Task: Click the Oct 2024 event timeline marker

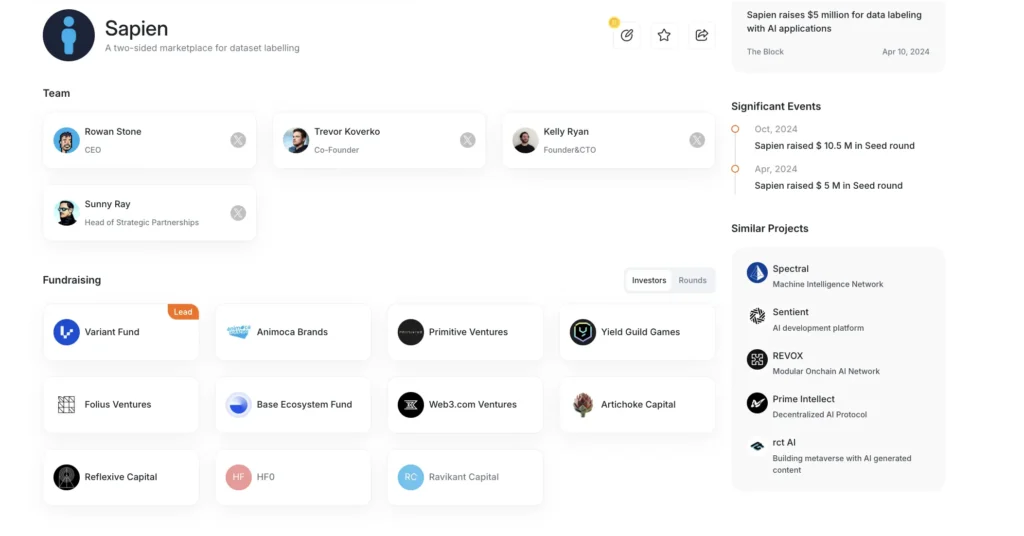Action: point(735,129)
